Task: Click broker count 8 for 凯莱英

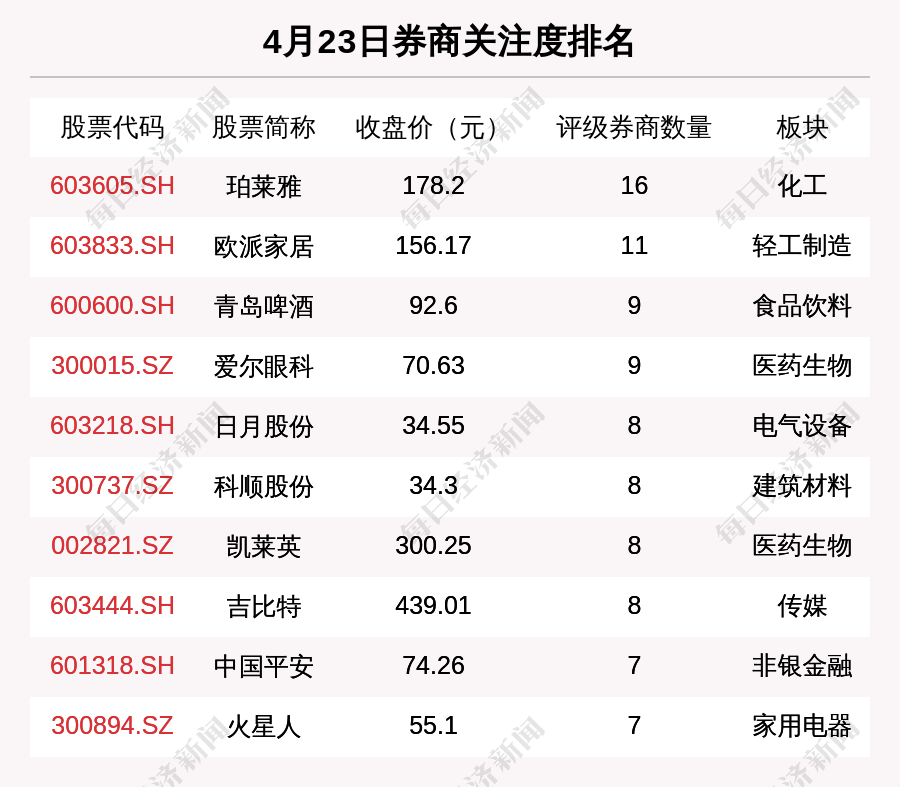Action: (x=634, y=545)
